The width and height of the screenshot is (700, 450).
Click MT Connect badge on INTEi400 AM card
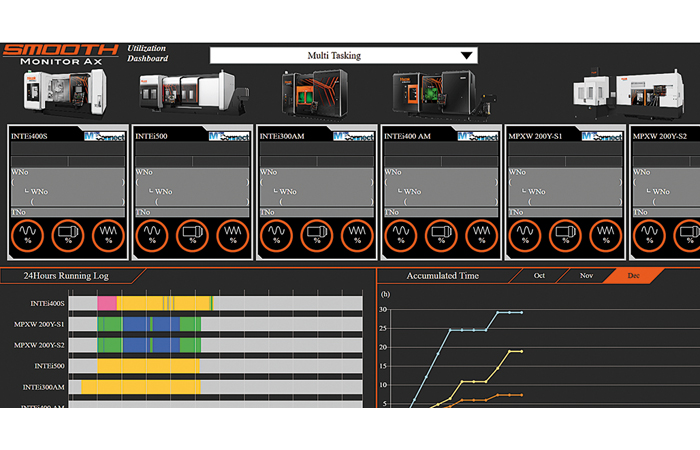[x=478, y=136]
